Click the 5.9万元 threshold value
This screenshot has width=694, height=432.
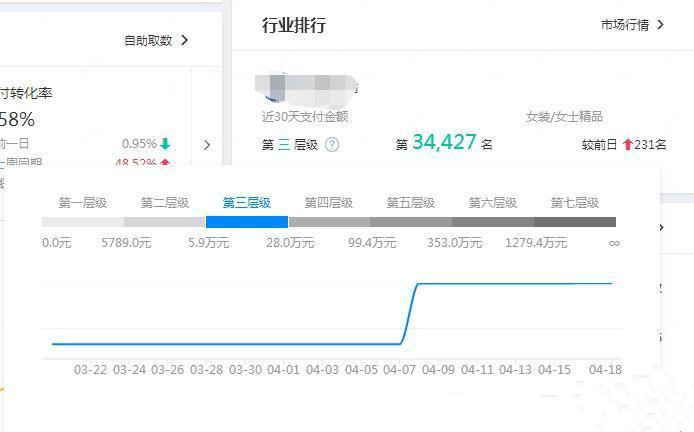[208, 243]
